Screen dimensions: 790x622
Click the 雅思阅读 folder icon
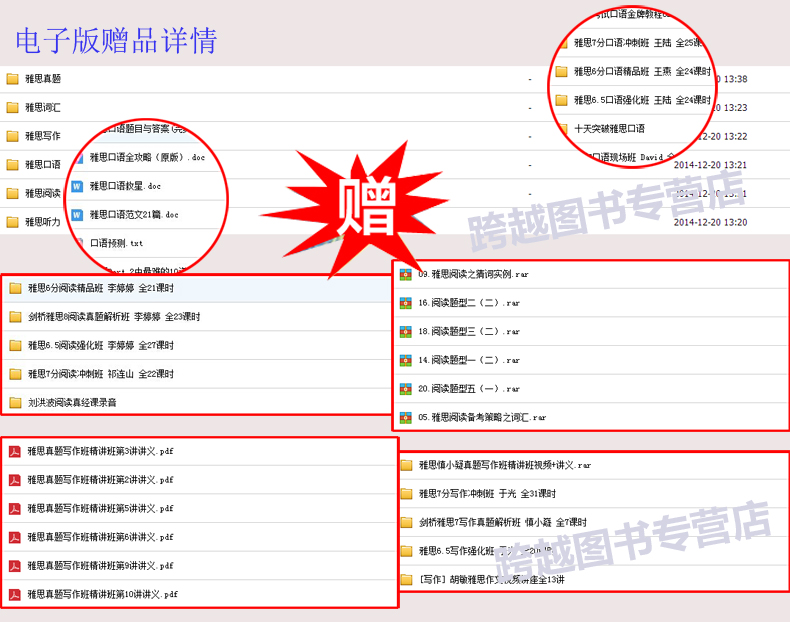pos(13,193)
